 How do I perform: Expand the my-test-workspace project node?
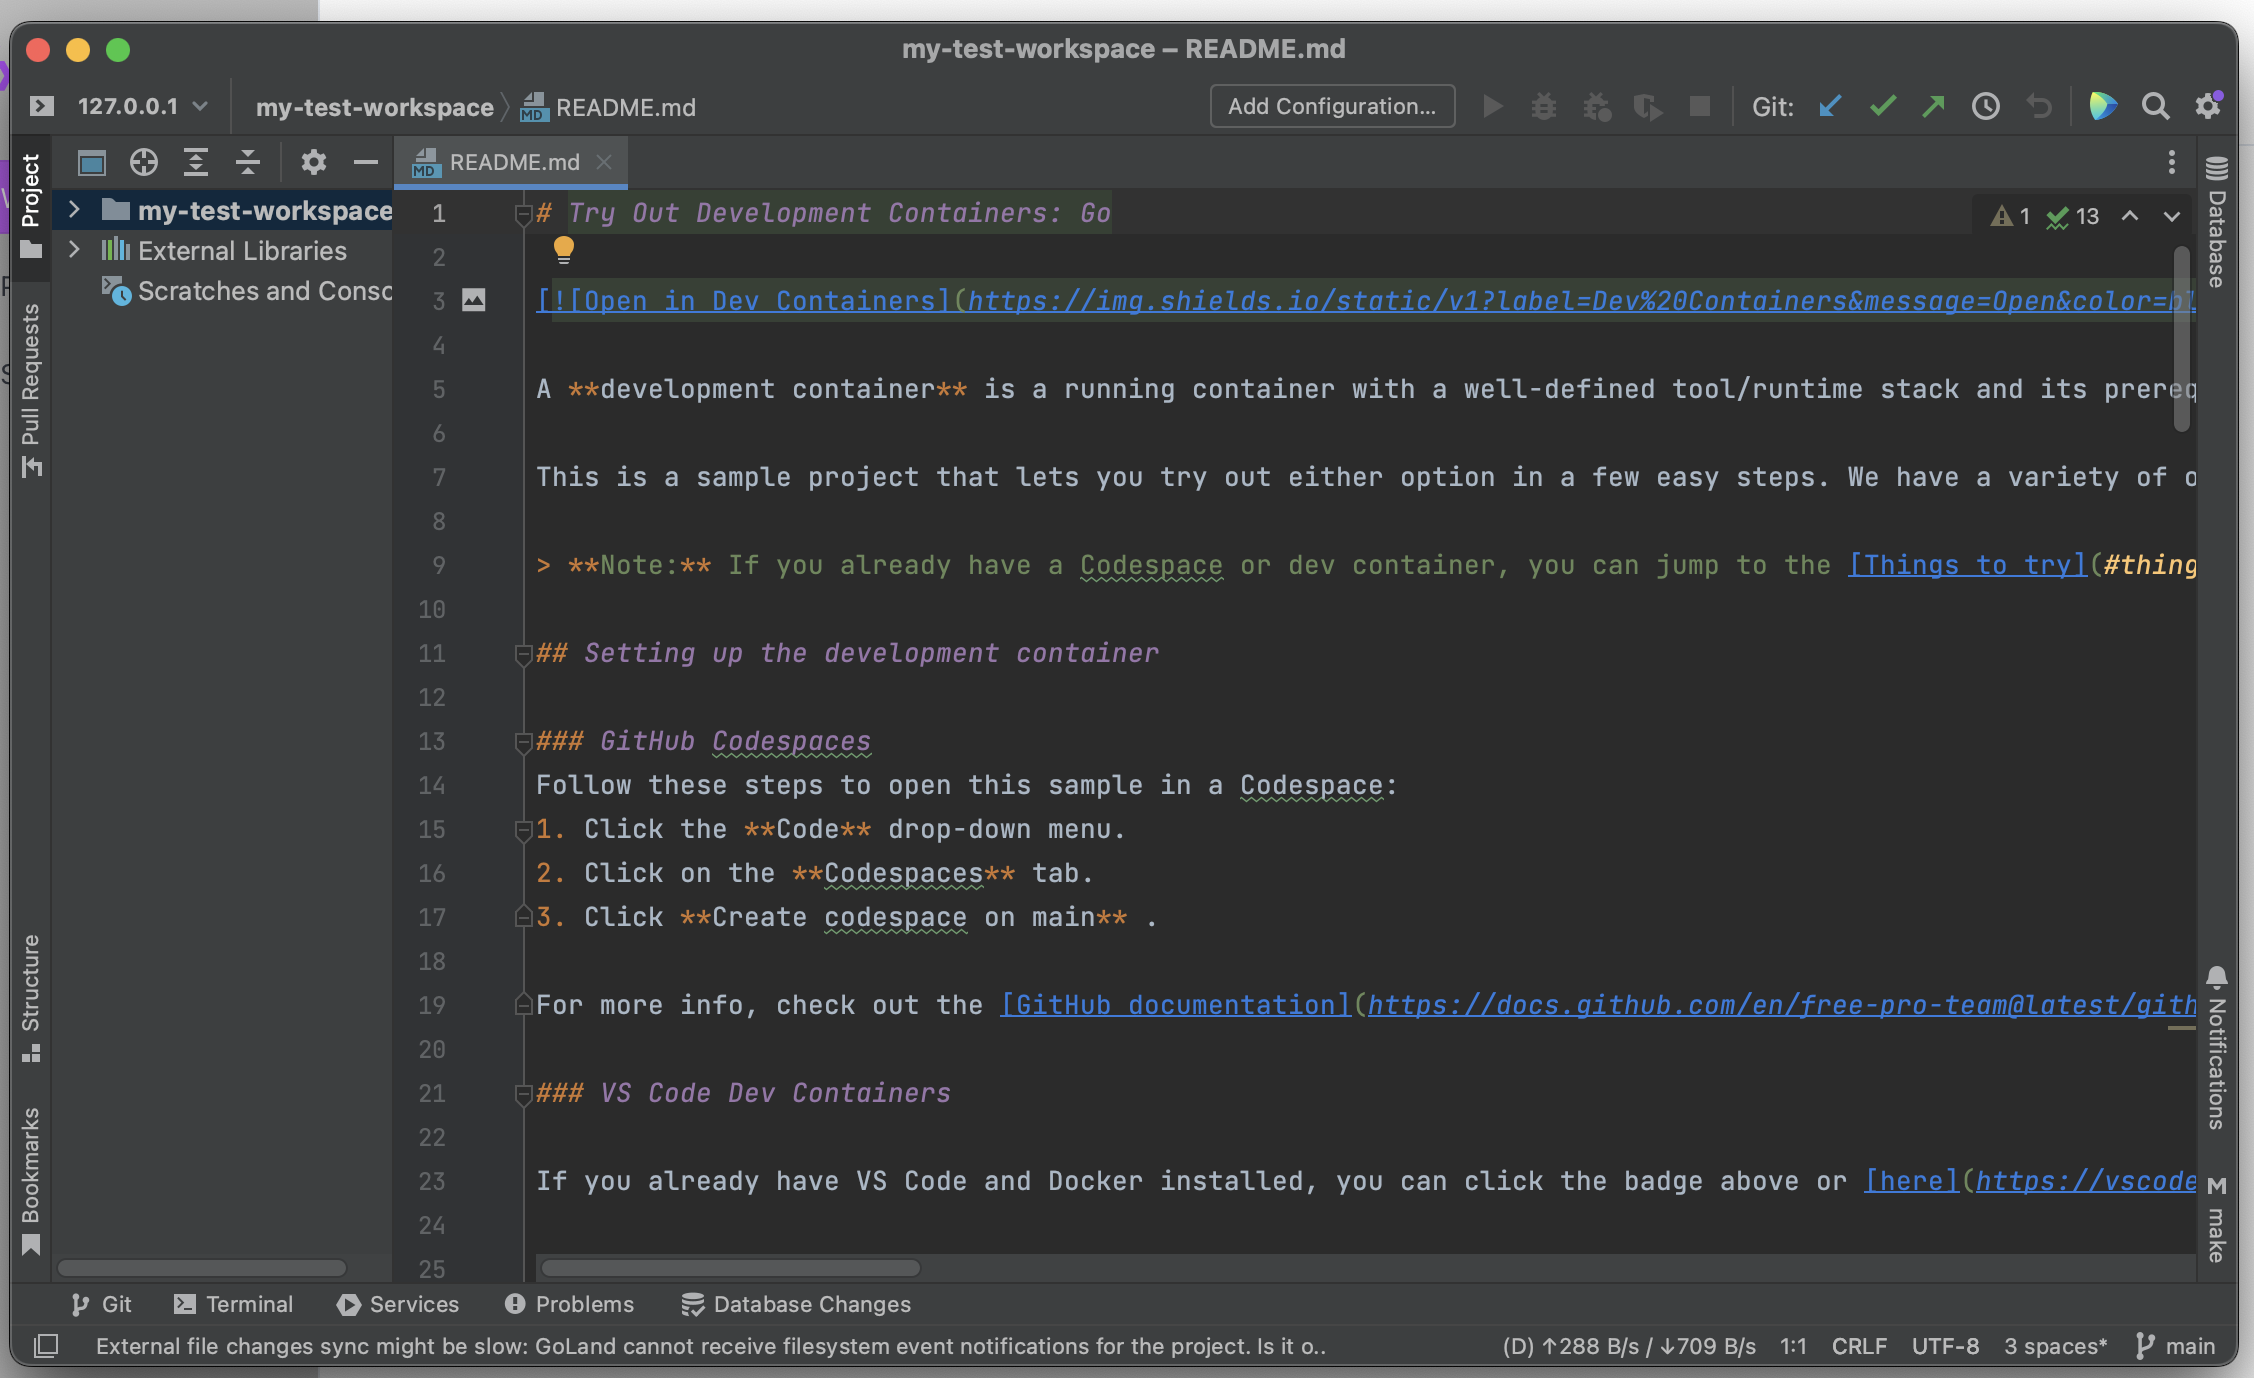(74, 210)
